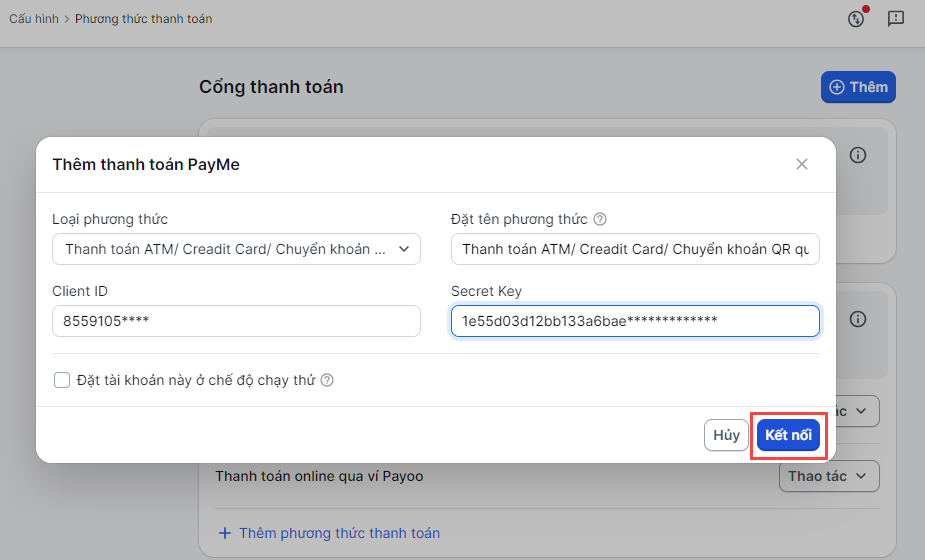Enable the chế độ chạy thử checkbox
This screenshot has width=925, height=560.
point(62,380)
